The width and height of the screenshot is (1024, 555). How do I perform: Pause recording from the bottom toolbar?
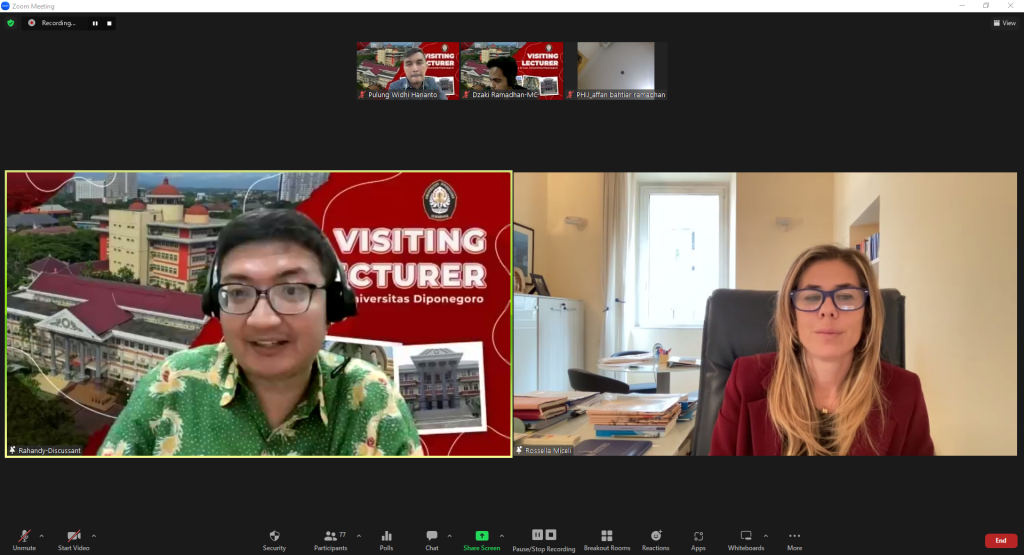point(537,535)
